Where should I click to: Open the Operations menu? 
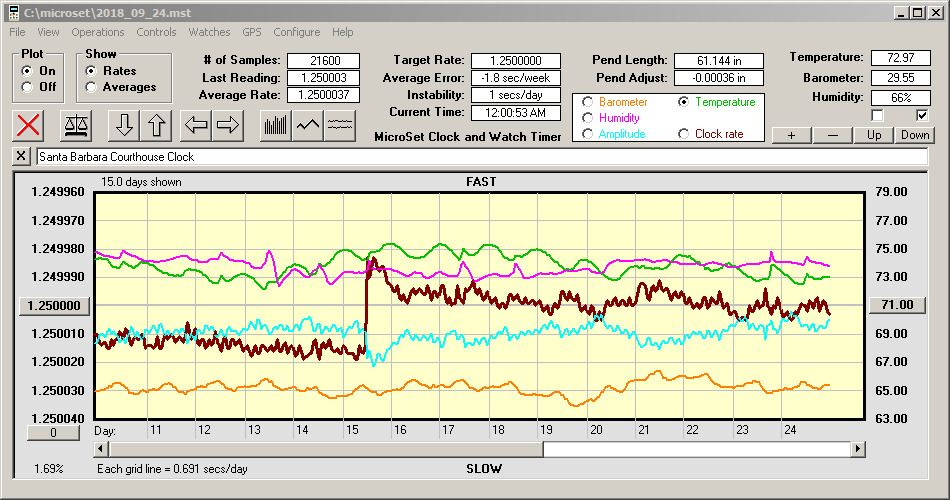point(98,32)
